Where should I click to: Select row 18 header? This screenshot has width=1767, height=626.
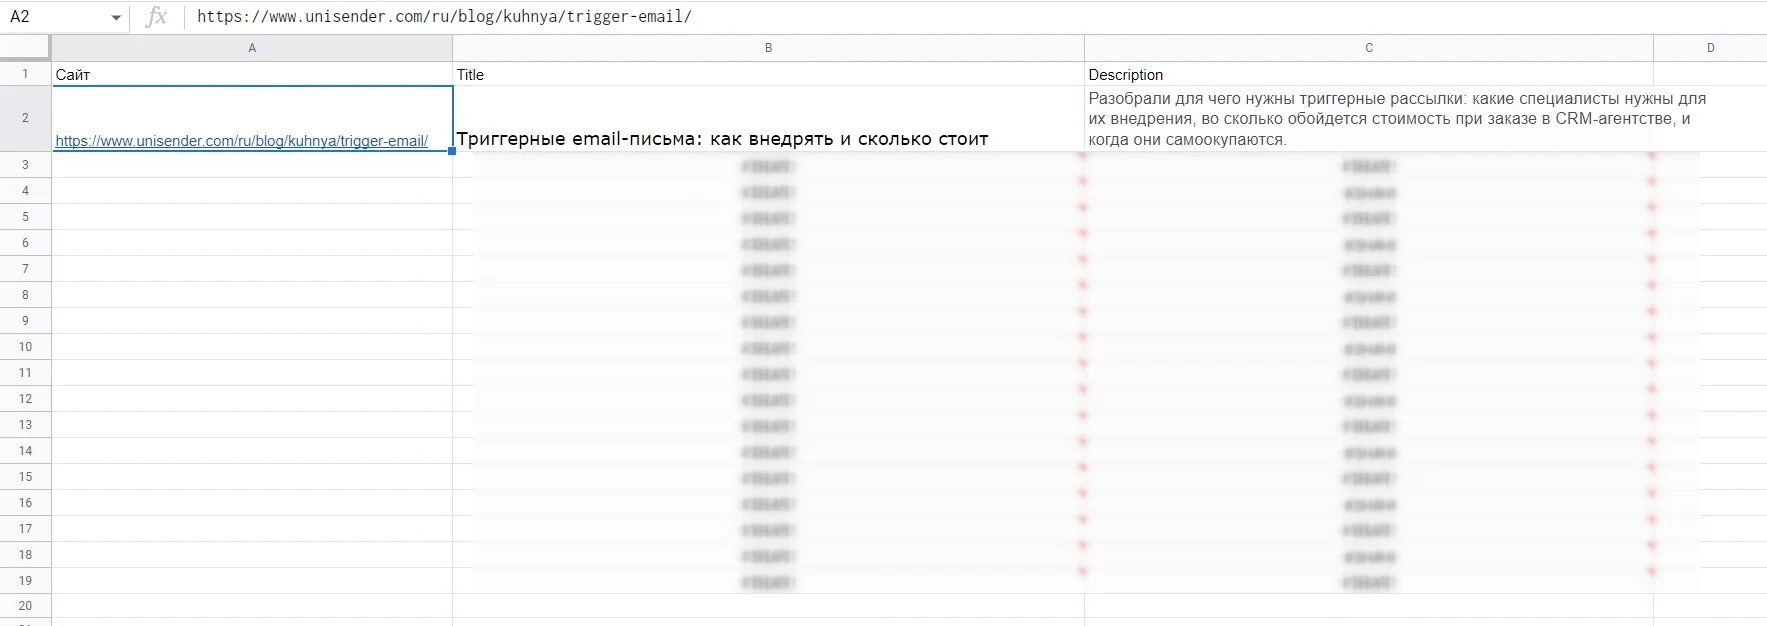[25, 555]
